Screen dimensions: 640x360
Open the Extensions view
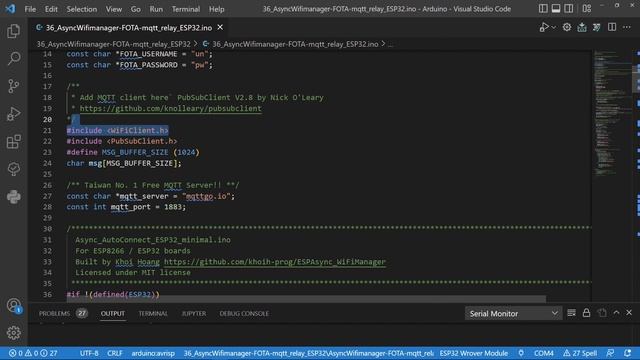coord(13,142)
